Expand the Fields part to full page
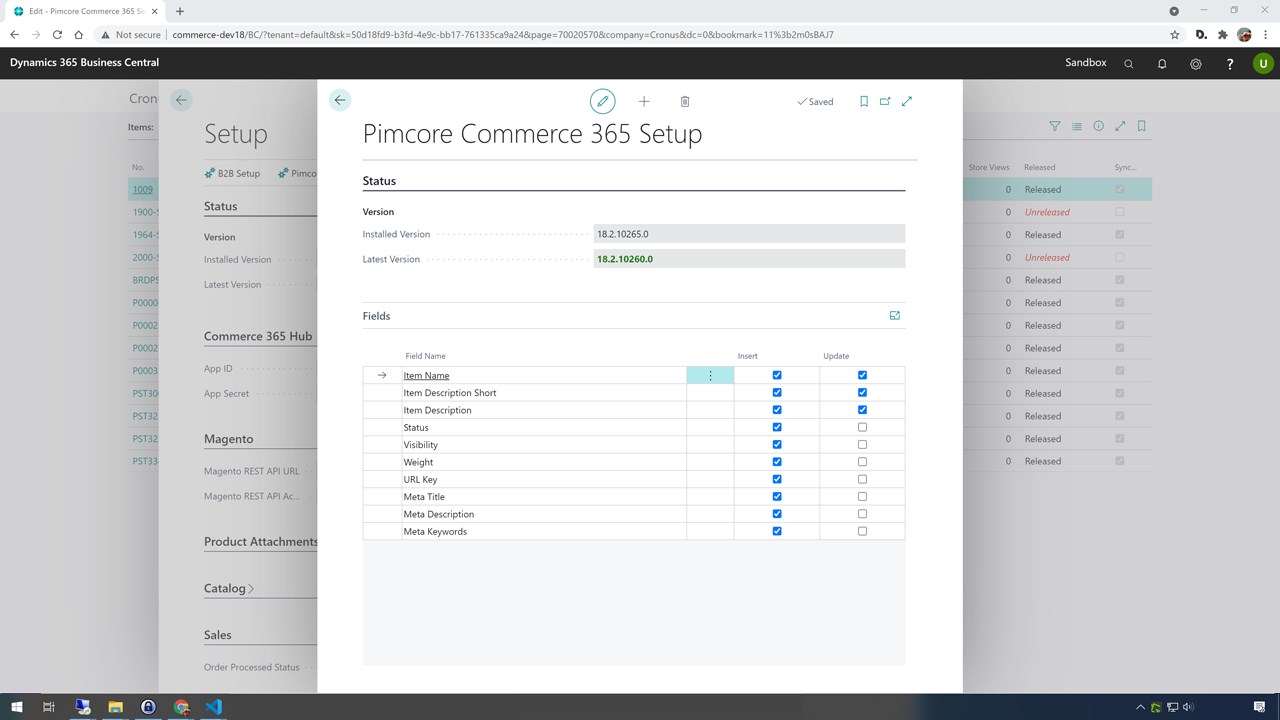Image resolution: width=1280 pixels, height=720 pixels. click(895, 315)
